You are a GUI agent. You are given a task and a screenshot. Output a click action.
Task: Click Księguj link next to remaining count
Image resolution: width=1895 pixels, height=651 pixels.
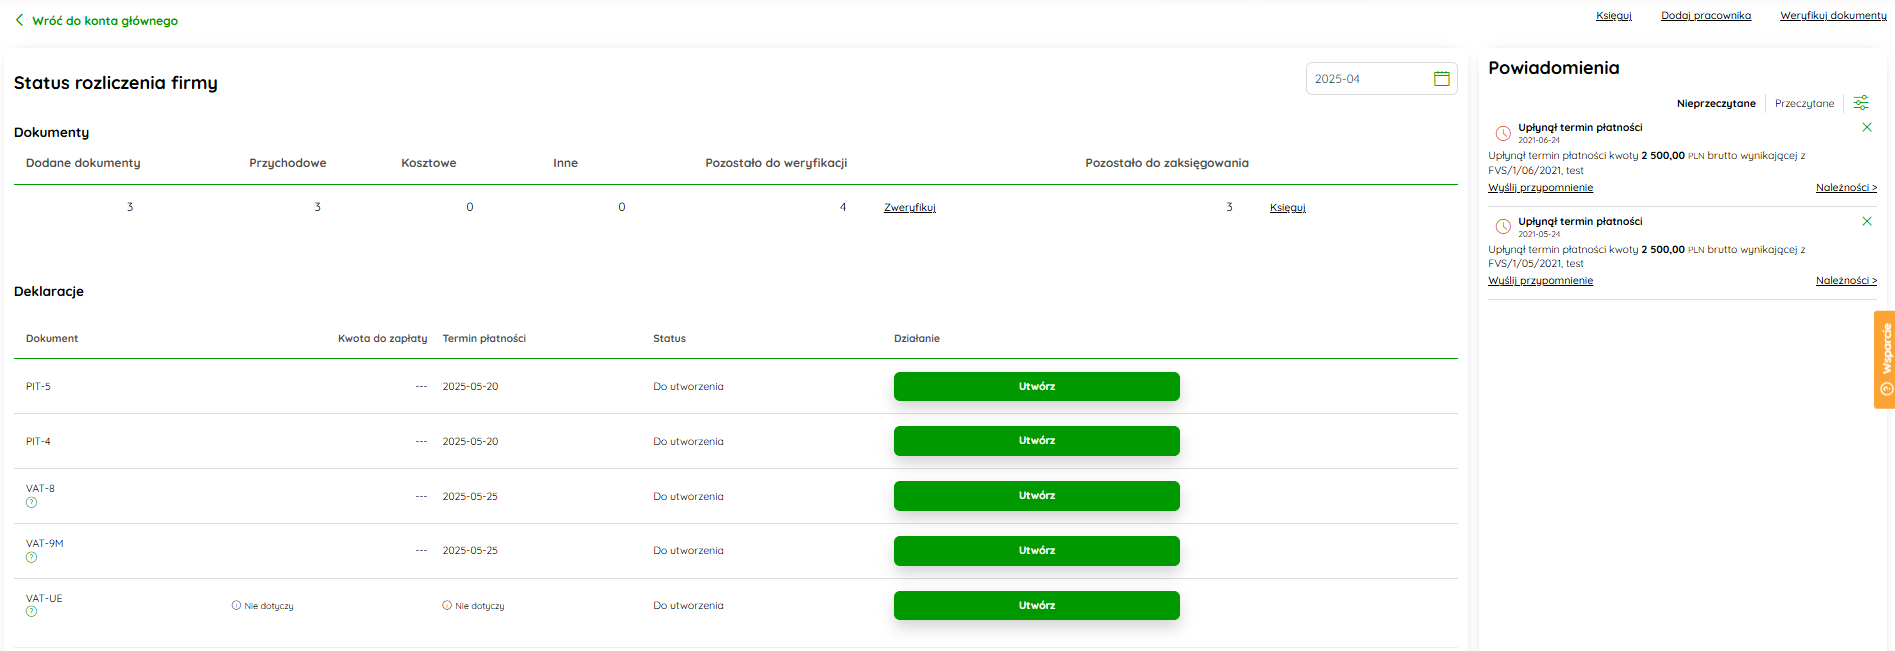coord(1287,208)
